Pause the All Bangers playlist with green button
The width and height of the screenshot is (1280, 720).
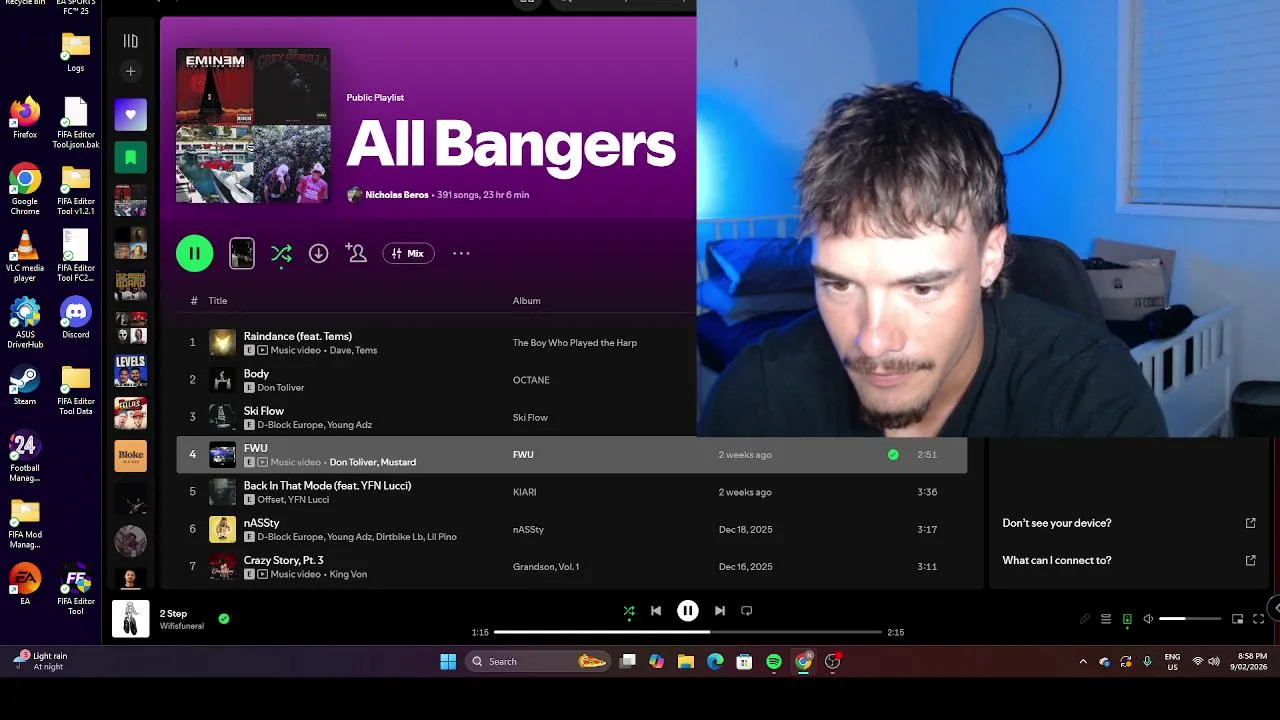[x=194, y=253]
